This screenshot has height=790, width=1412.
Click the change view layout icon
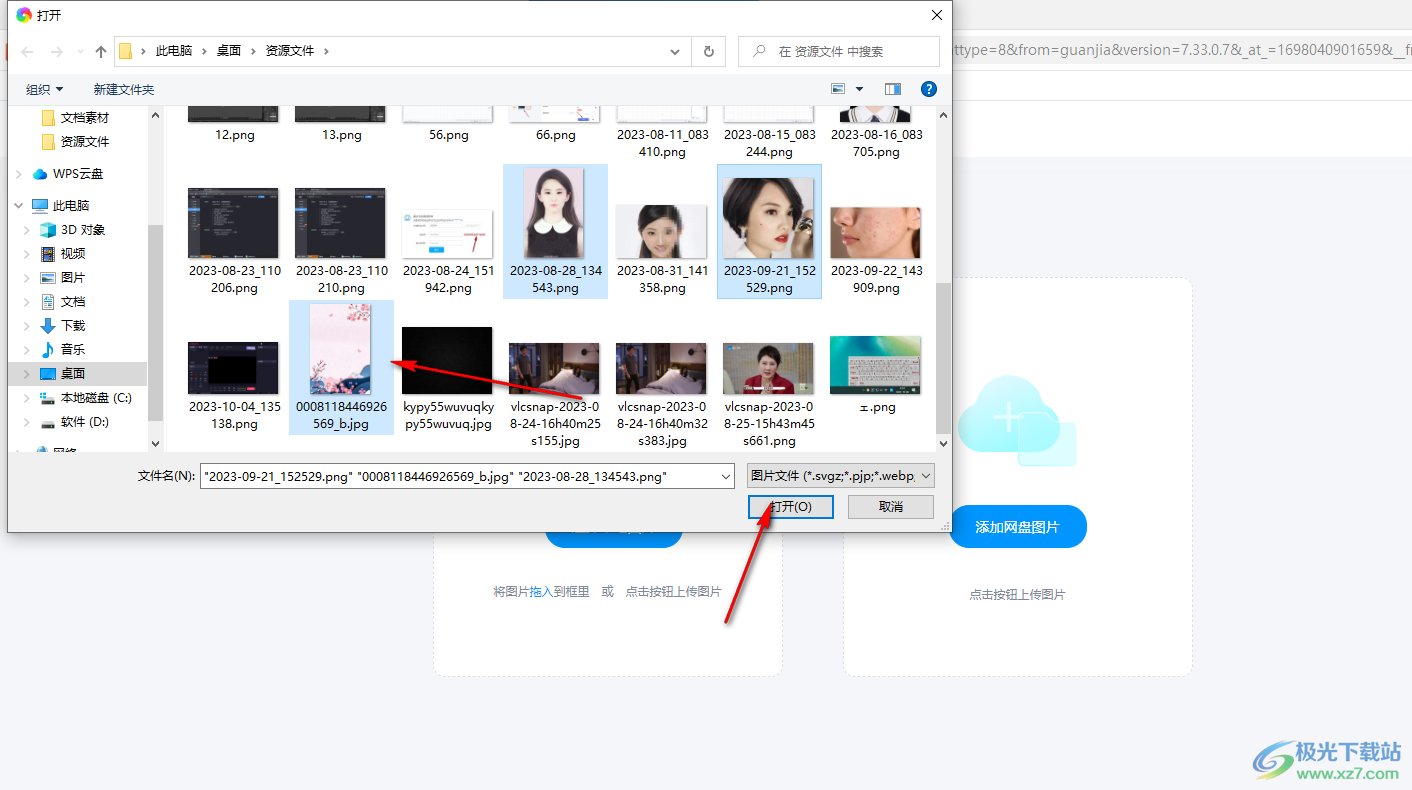coord(838,89)
